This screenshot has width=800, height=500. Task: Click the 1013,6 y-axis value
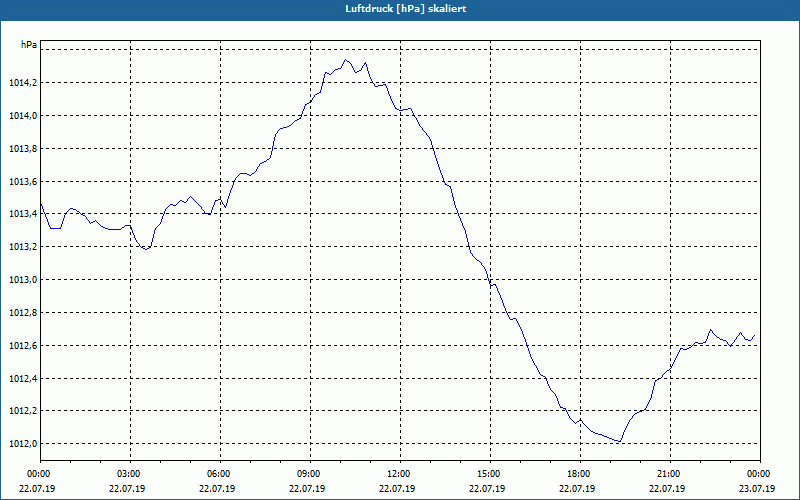[x=23, y=182]
